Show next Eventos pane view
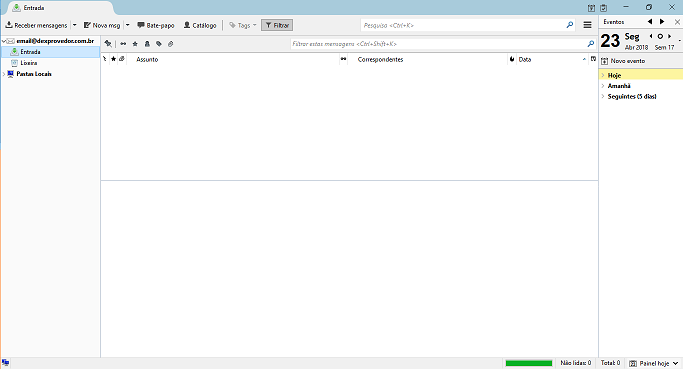Image resolution: width=683 pixels, height=369 pixels. 662,21
